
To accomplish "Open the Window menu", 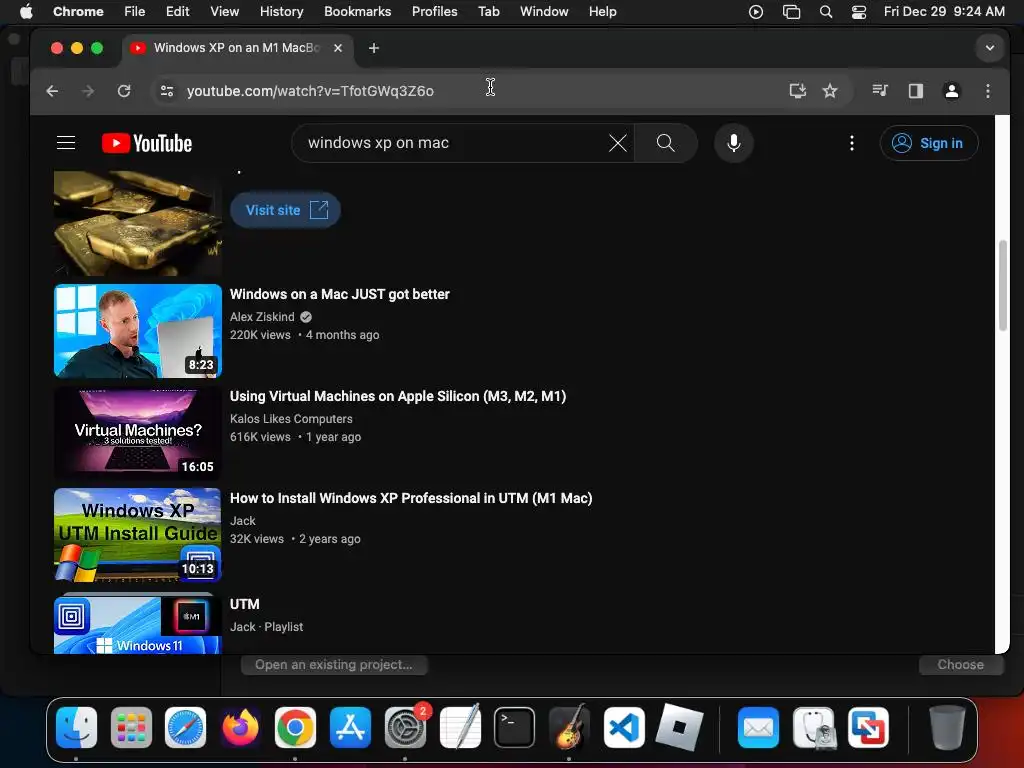I will (544, 11).
